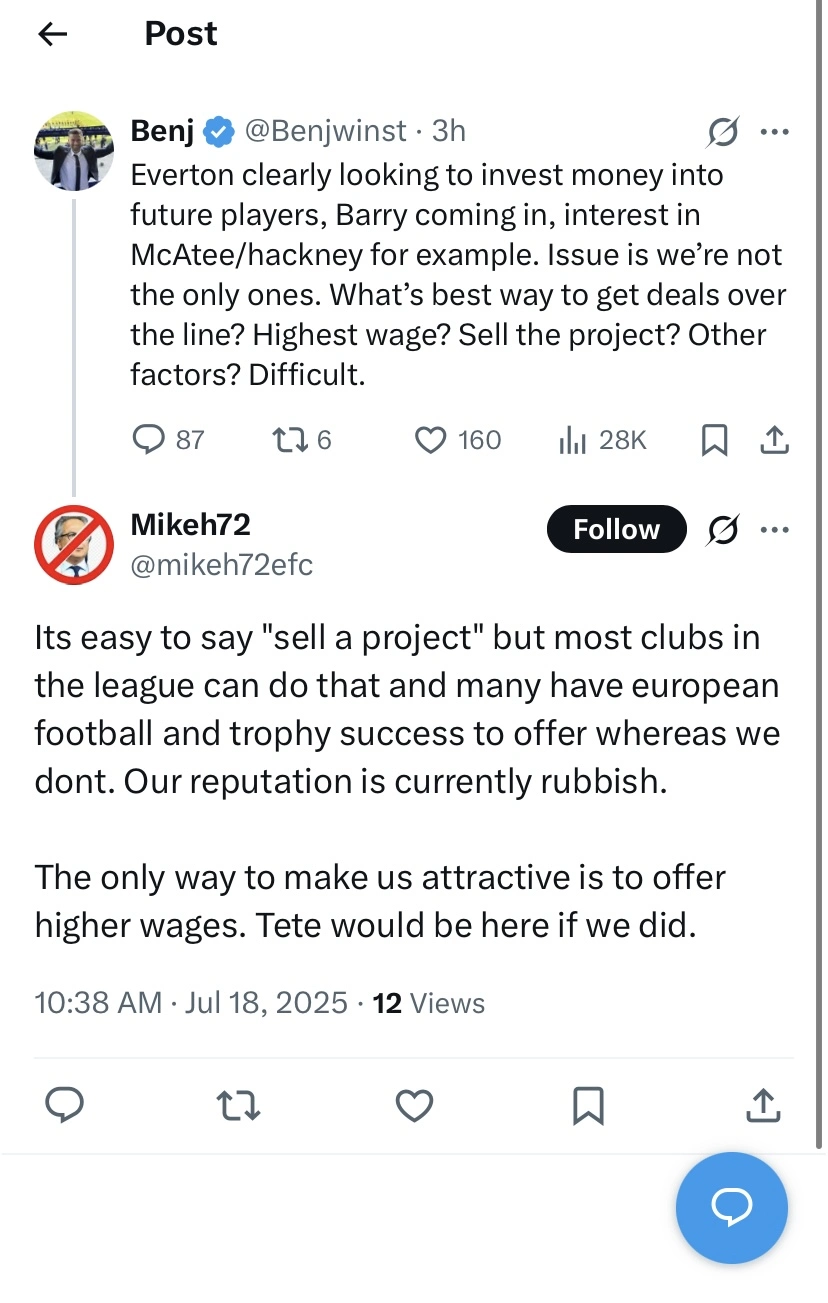
Task: Like Benj's post with 160 likes
Action: [430, 440]
